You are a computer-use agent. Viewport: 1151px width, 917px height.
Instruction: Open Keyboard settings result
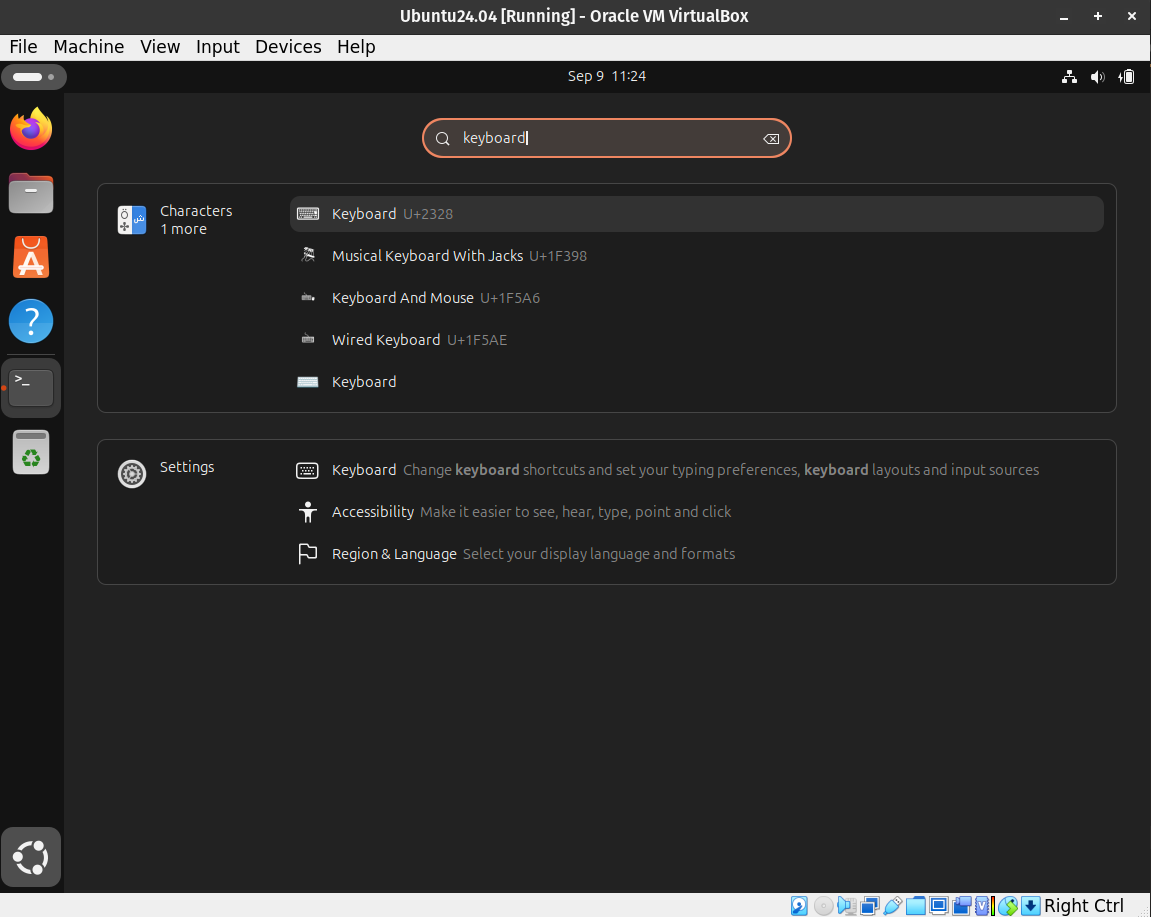coord(364,470)
